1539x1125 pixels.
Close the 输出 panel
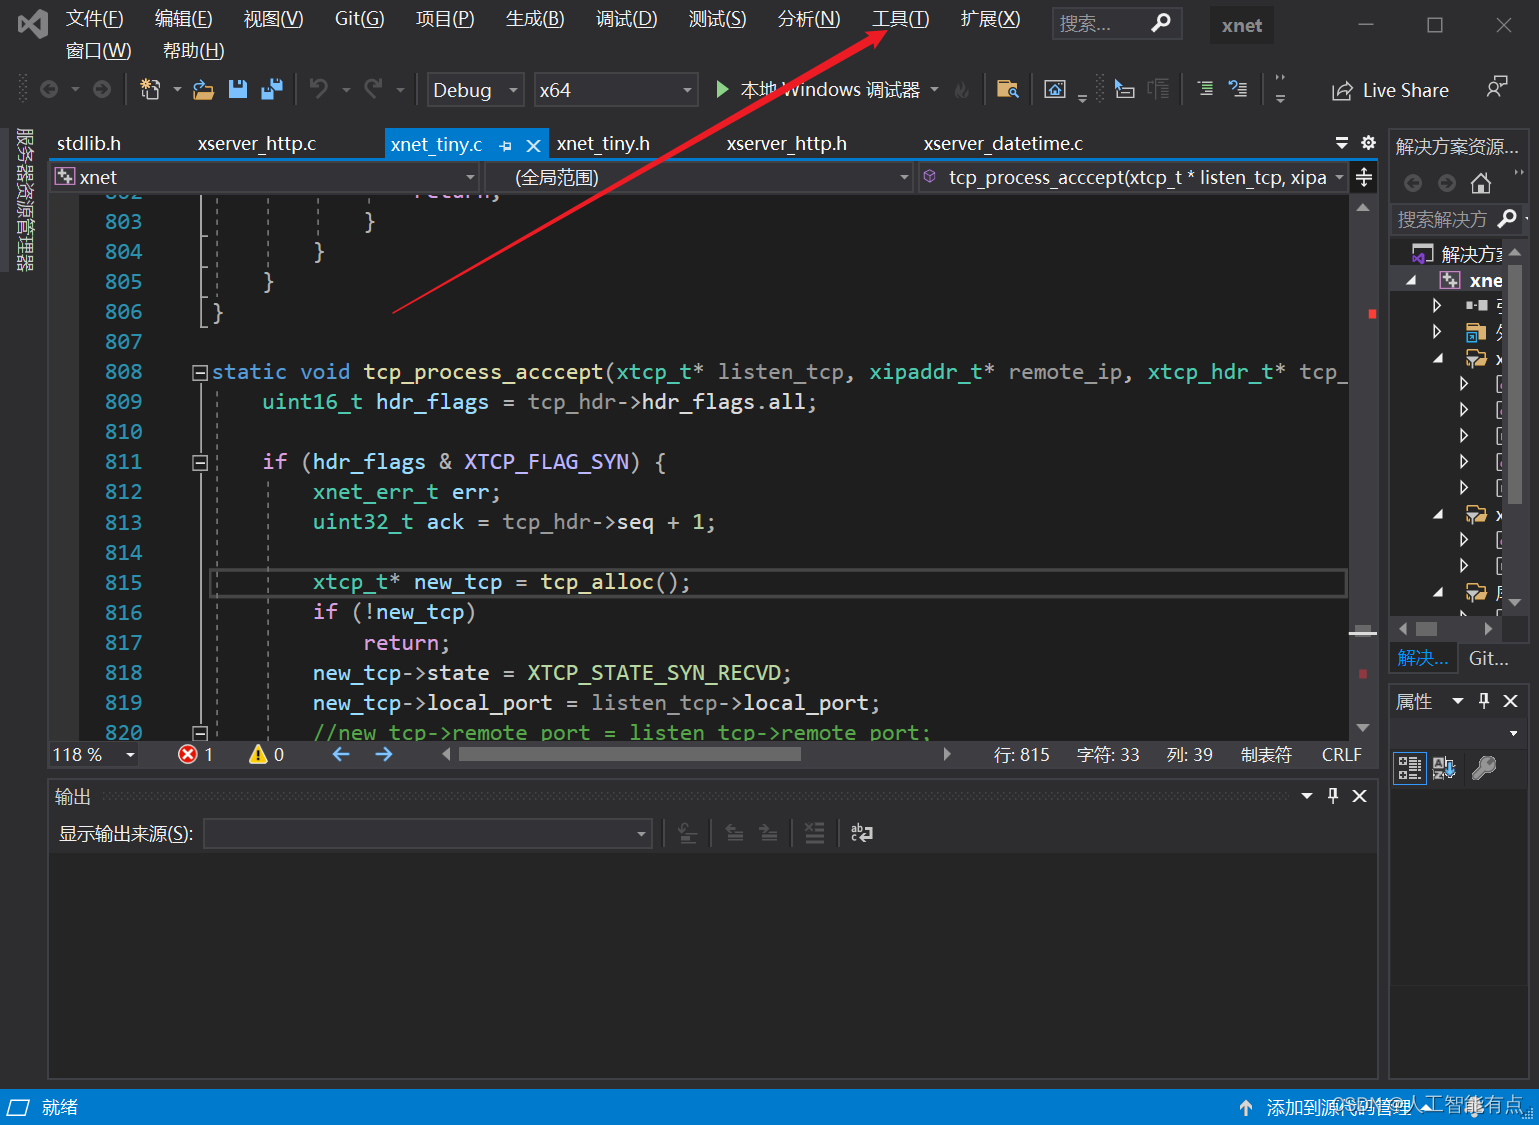tap(1360, 796)
